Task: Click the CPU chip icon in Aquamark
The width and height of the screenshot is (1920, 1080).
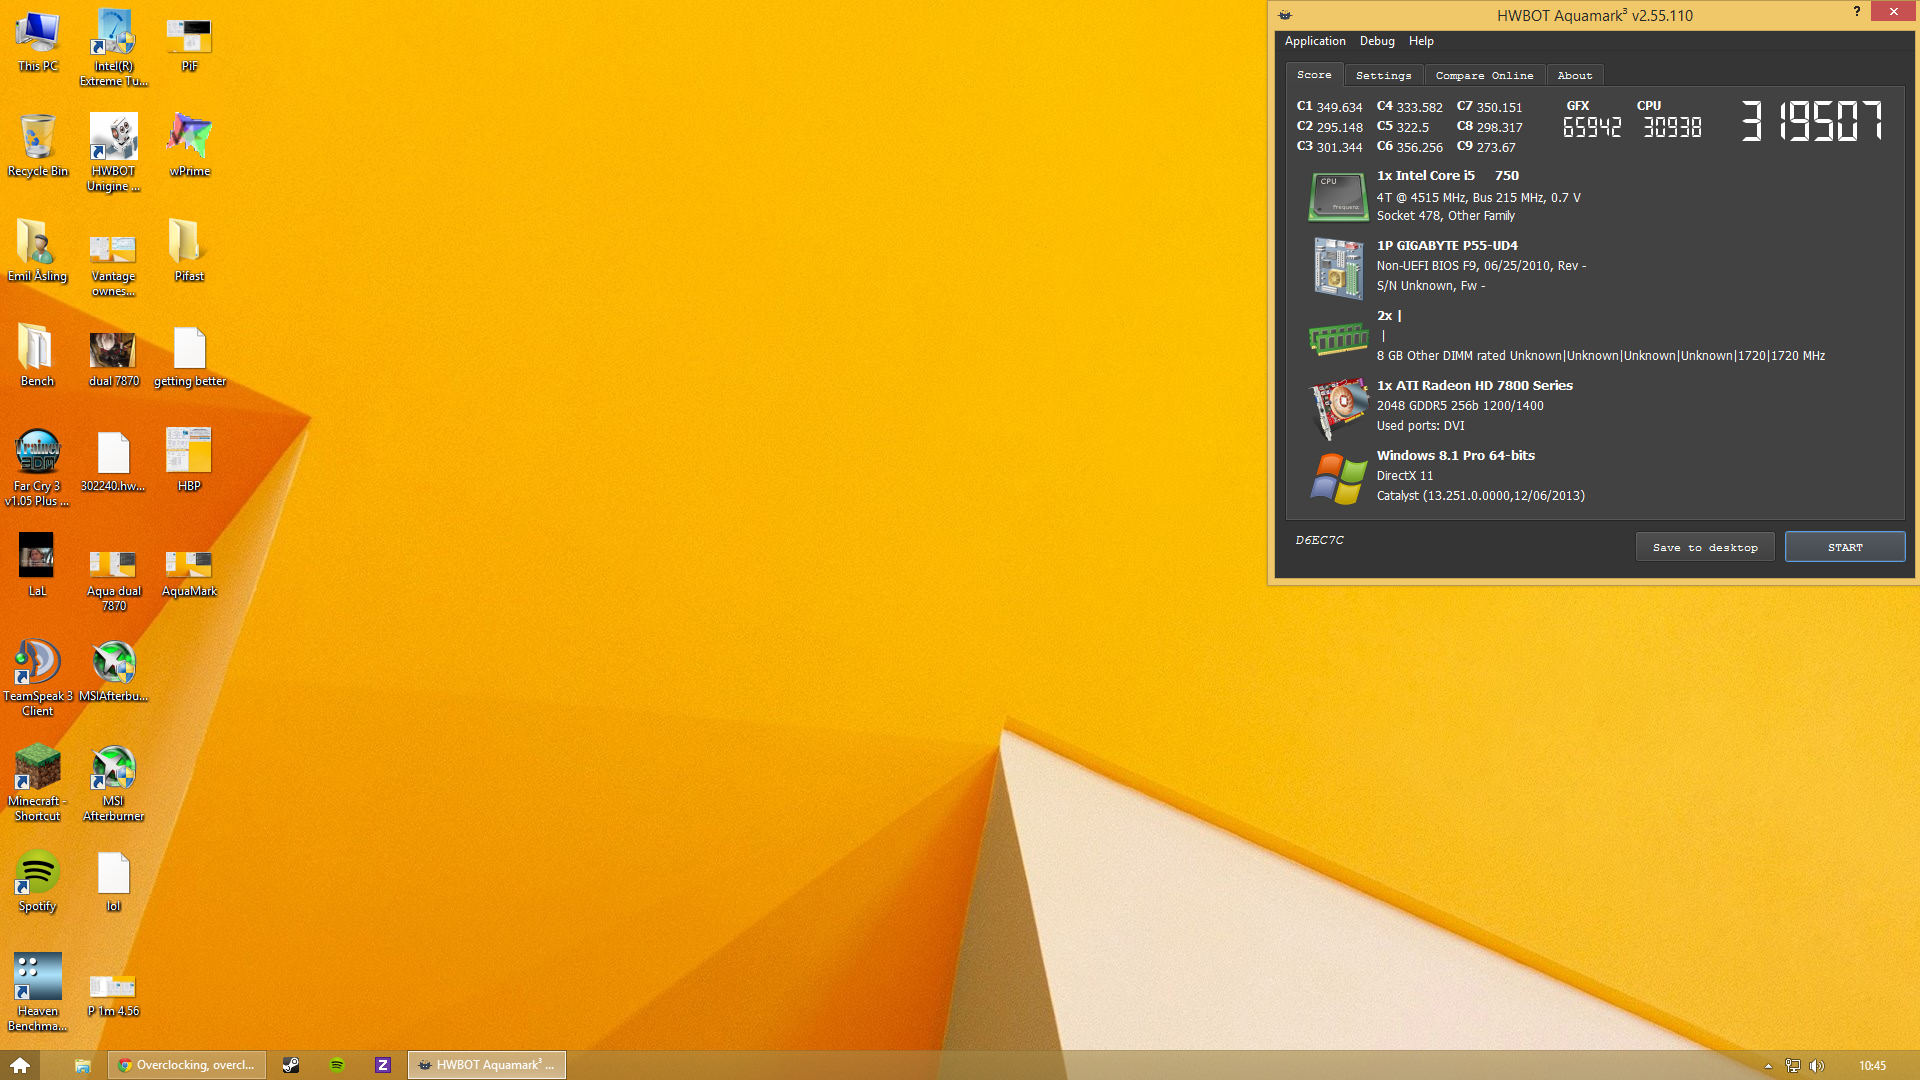Action: click(1338, 196)
